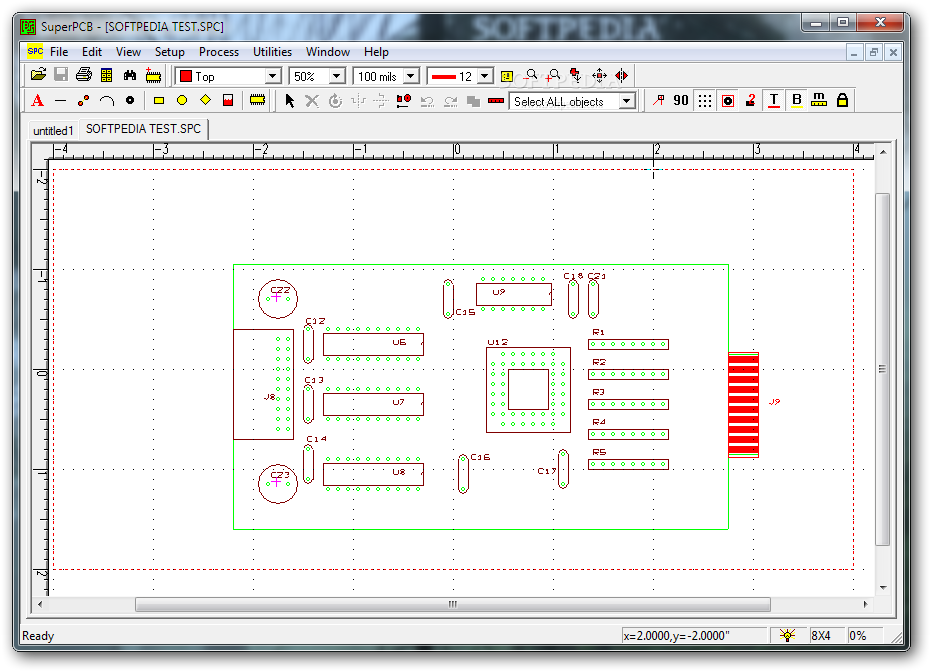This screenshot has height=672, width=931.
Task: Add component with yellow chip plus icon
Action: tap(153, 75)
